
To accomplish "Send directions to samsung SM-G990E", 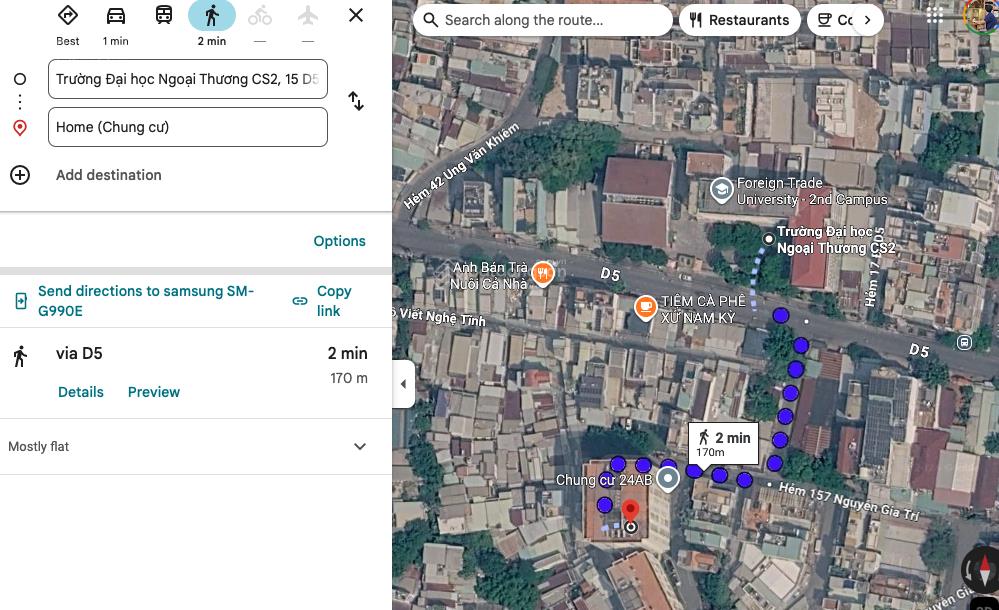I will coord(146,301).
